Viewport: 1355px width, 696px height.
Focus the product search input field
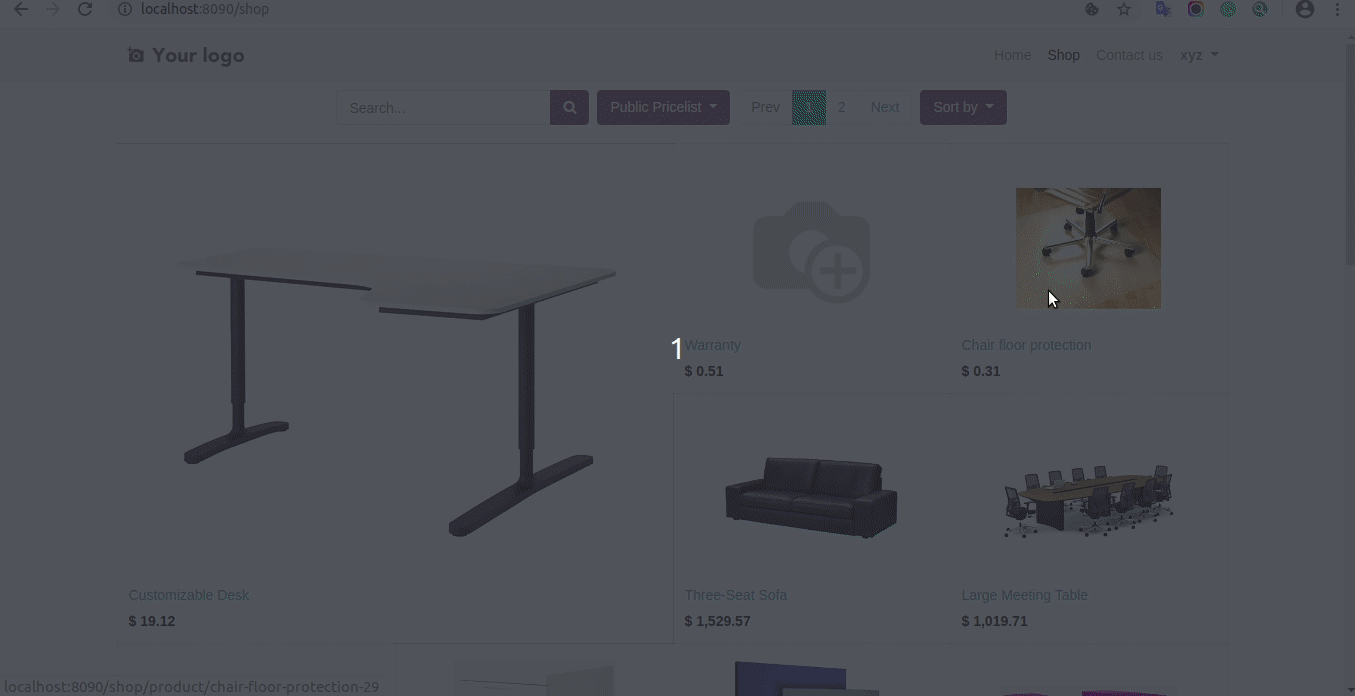click(x=443, y=107)
